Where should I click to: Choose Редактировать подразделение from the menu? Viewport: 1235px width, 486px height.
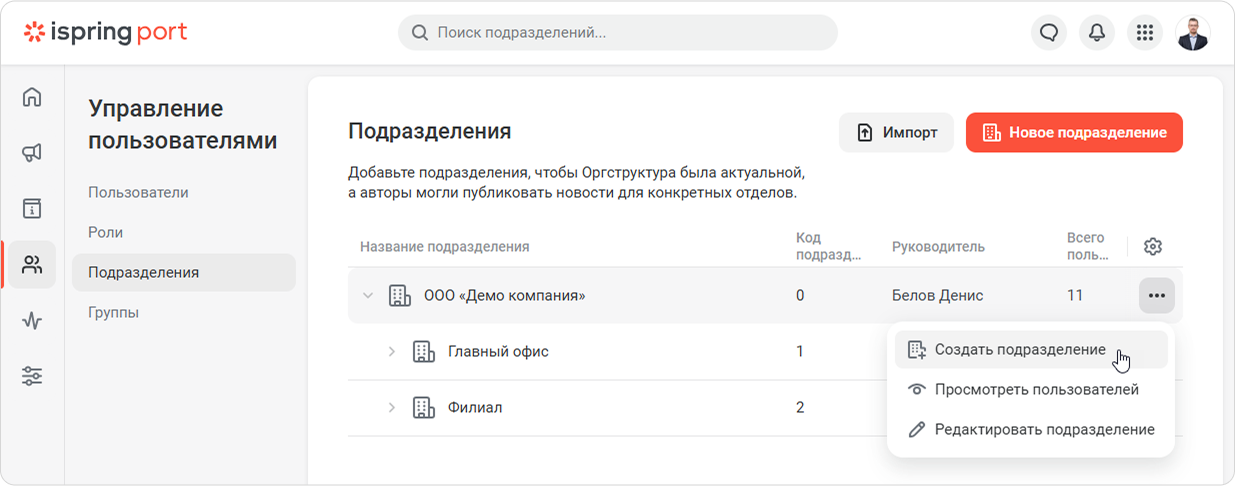(x=1031, y=430)
